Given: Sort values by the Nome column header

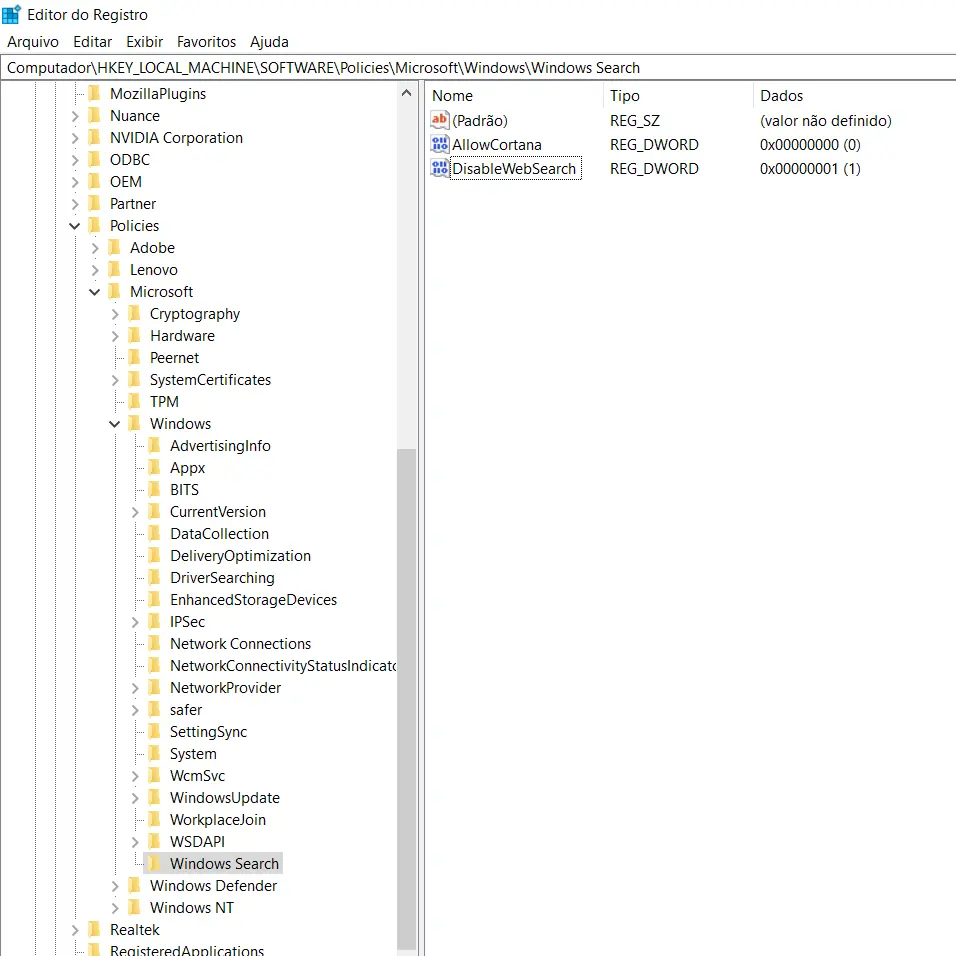Looking at the screenshot, I should [514, 95].
